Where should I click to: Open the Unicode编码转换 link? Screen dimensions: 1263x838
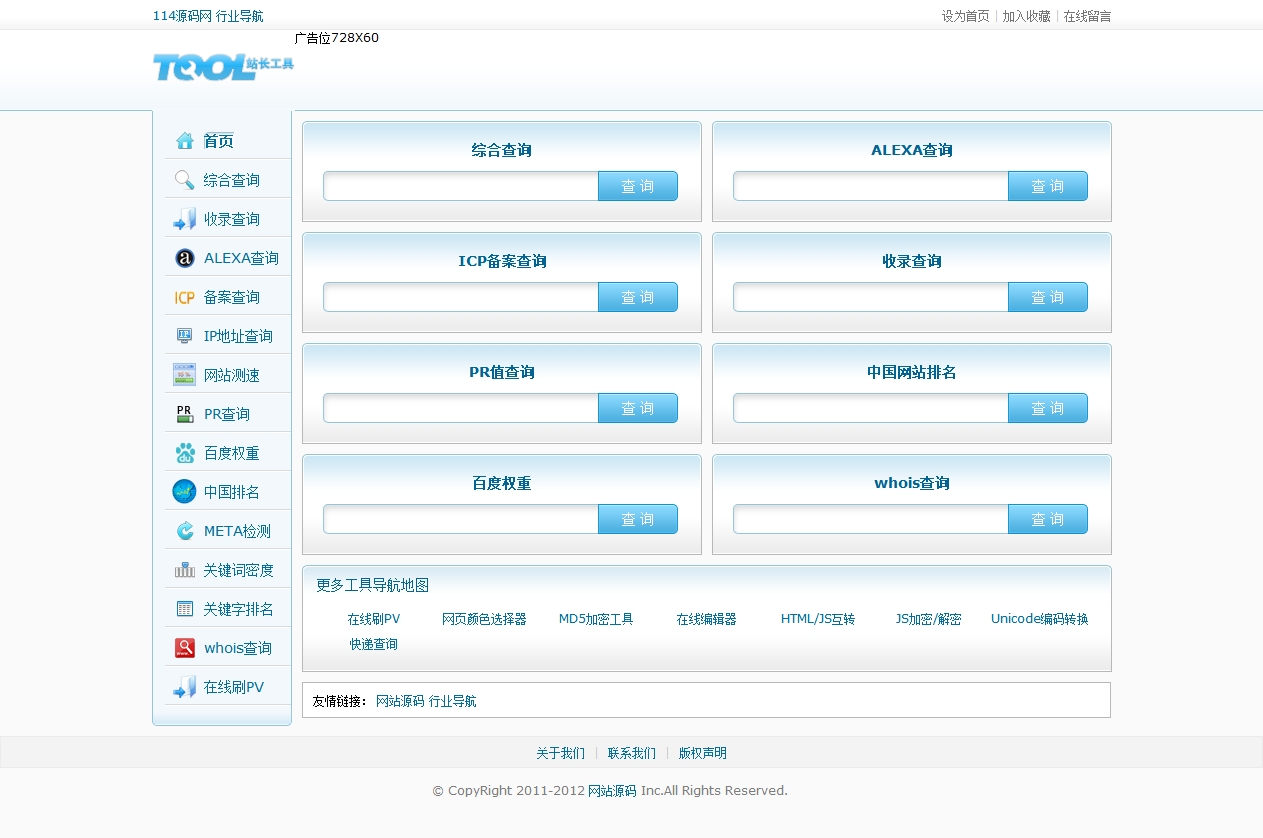[1040, 619]
